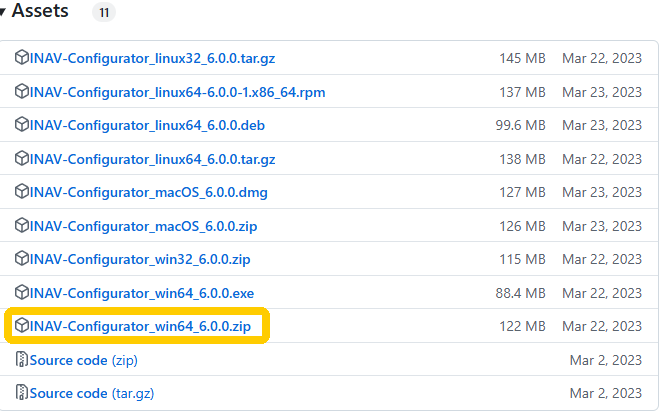Click the 99.6 MB size text

[x=520, y=125]
